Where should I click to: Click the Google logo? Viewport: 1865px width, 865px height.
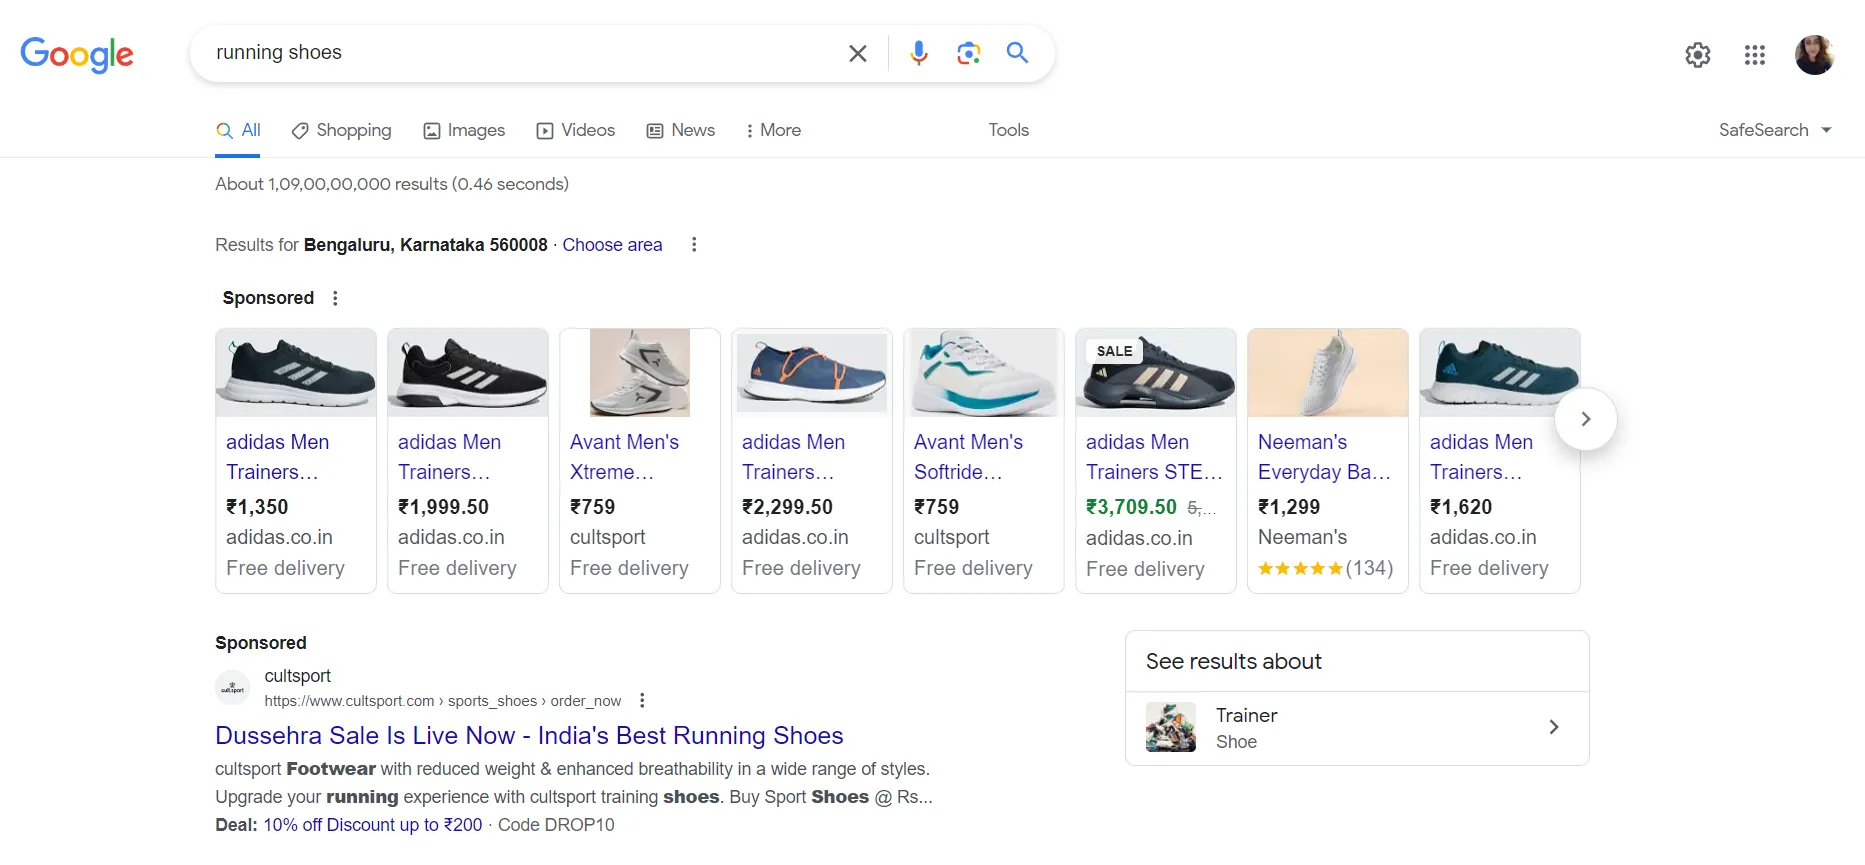[x=77, y=54]
